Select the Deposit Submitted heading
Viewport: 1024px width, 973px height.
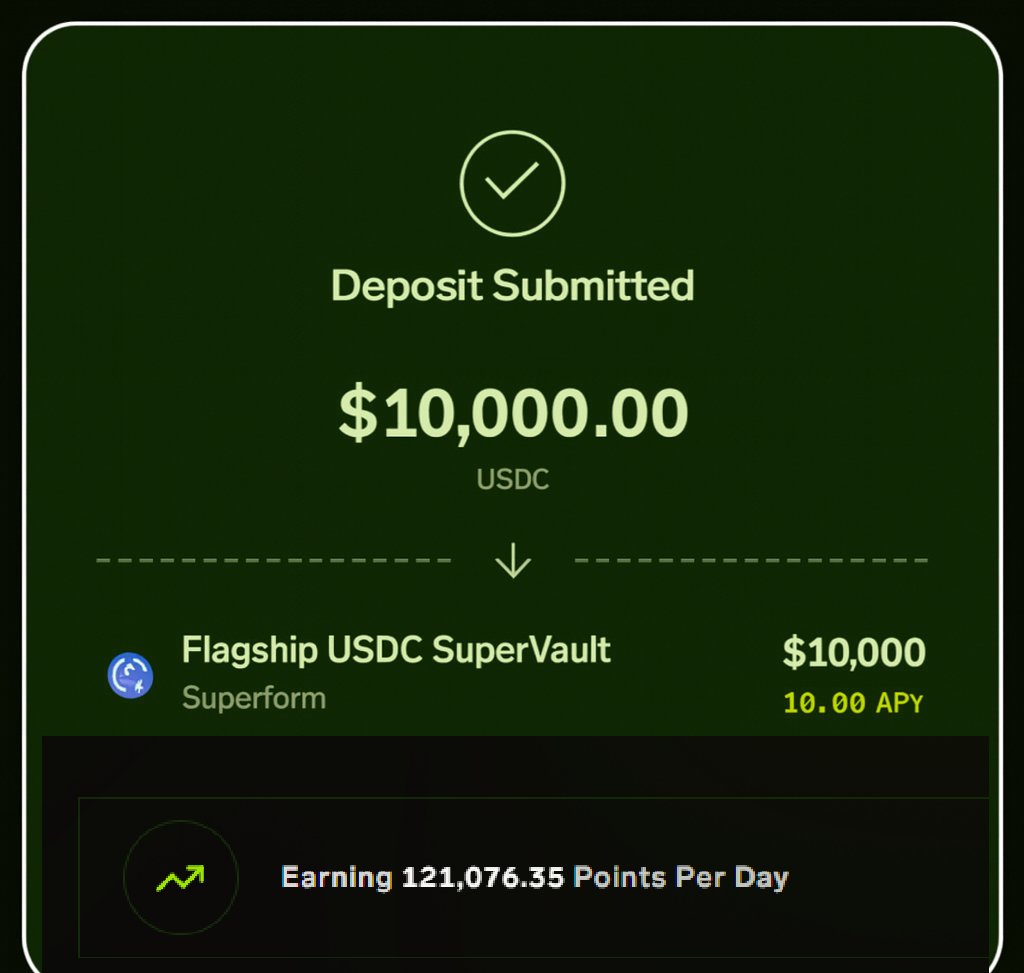click(x=512, y=286)
